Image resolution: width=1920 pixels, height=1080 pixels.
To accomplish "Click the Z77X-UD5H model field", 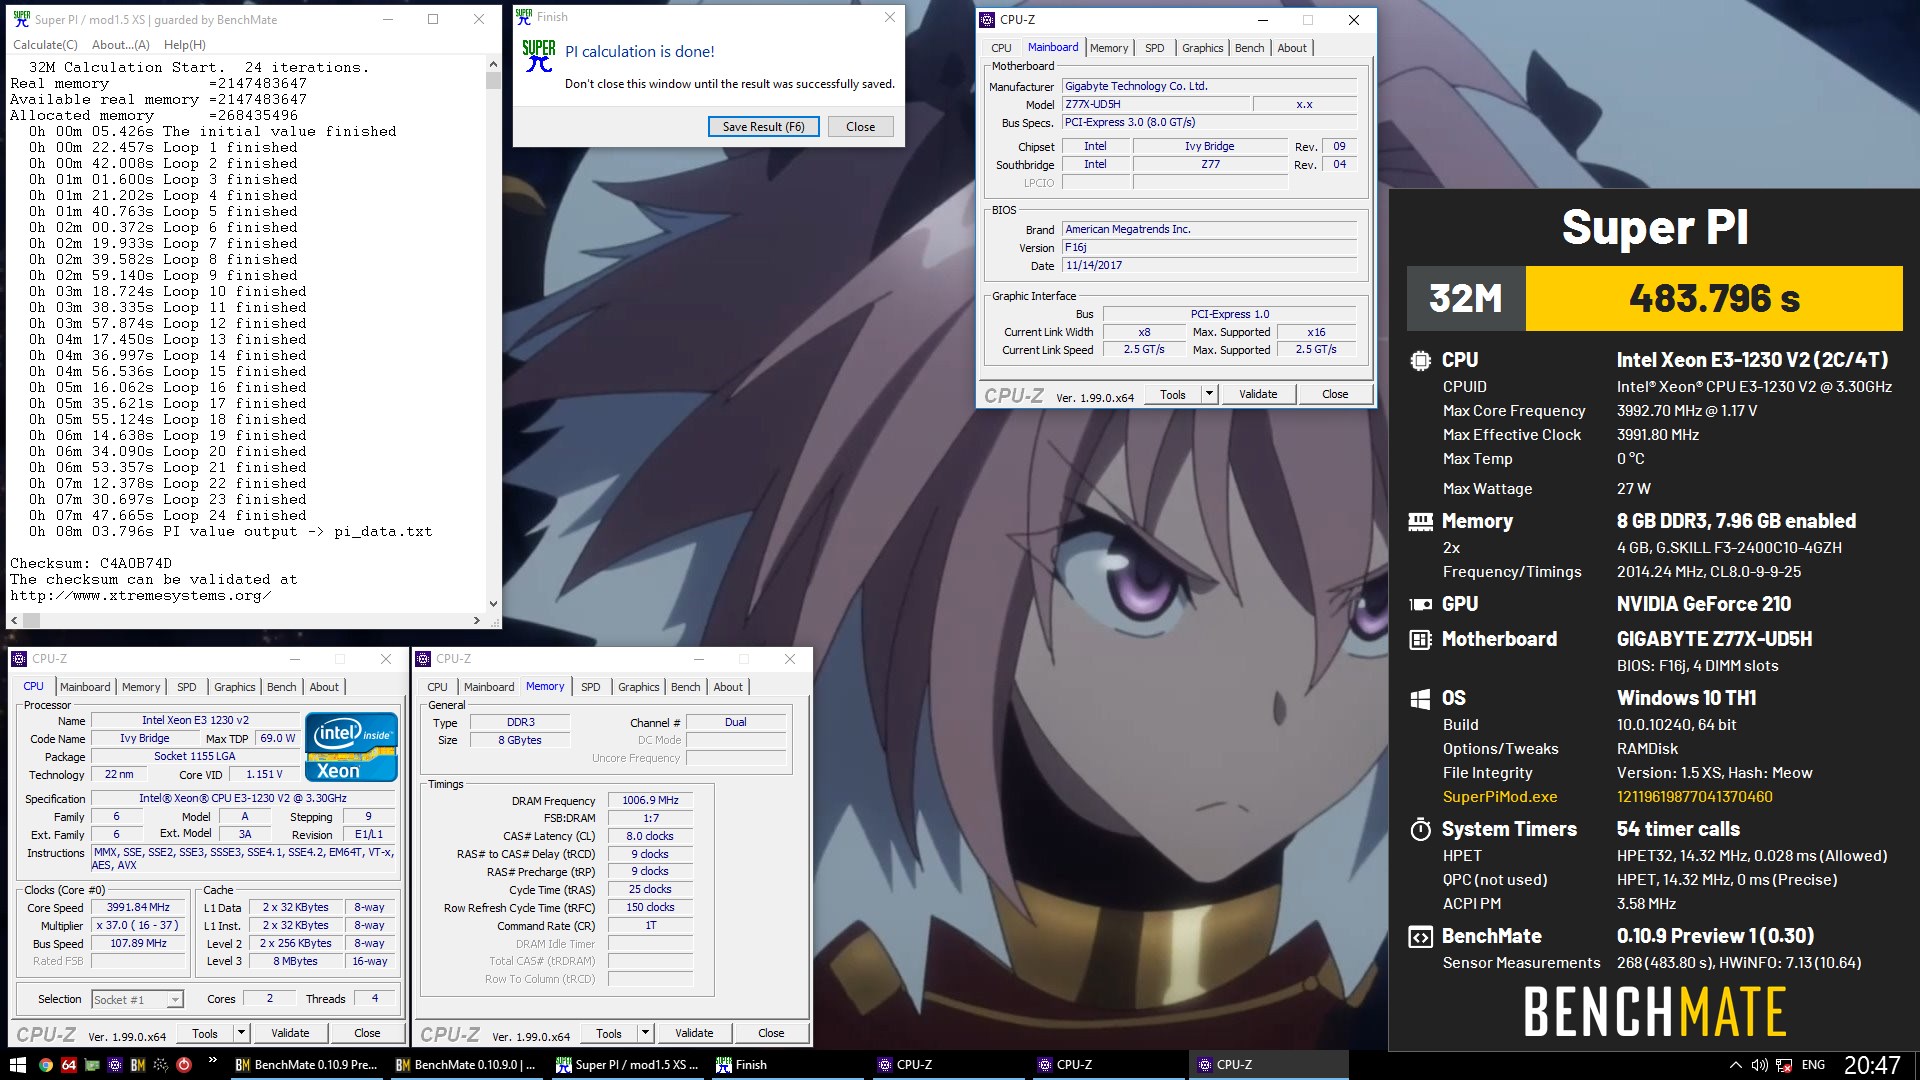I will tap(1156, 104).
